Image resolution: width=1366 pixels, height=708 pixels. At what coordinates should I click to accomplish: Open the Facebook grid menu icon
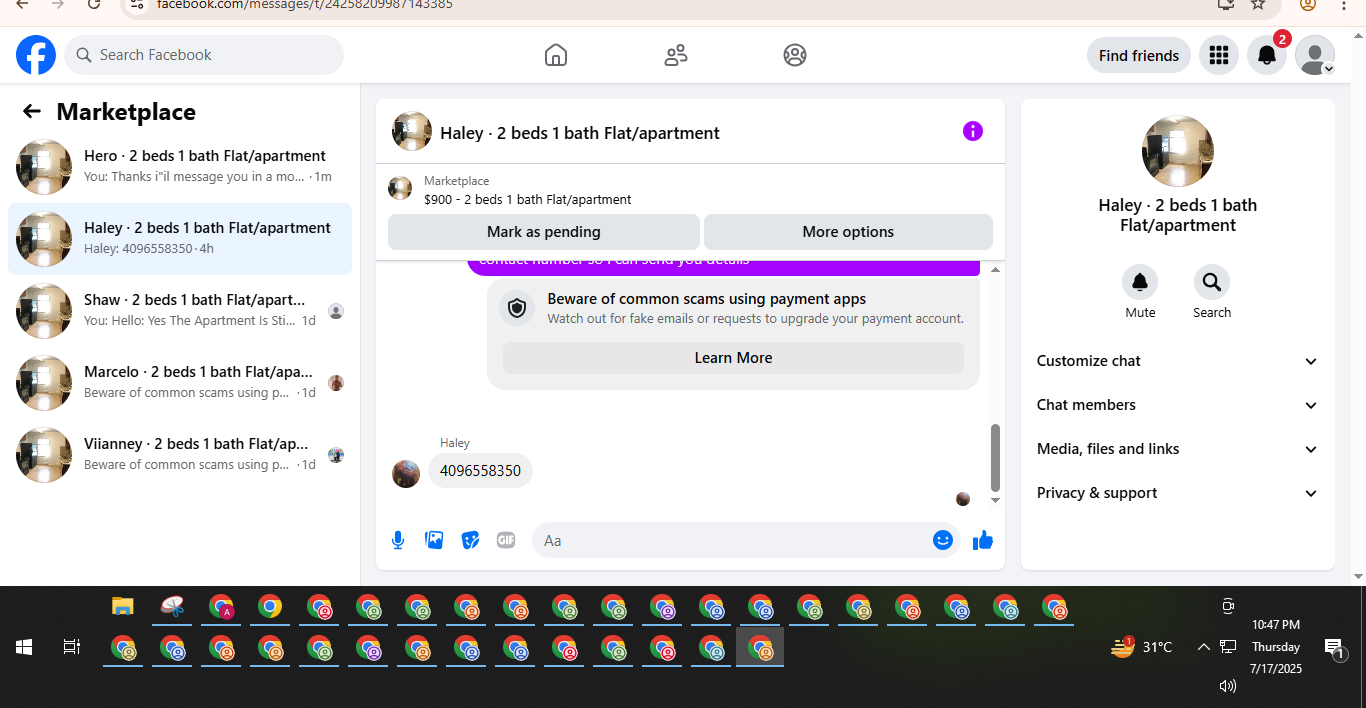coord(1218,55)
